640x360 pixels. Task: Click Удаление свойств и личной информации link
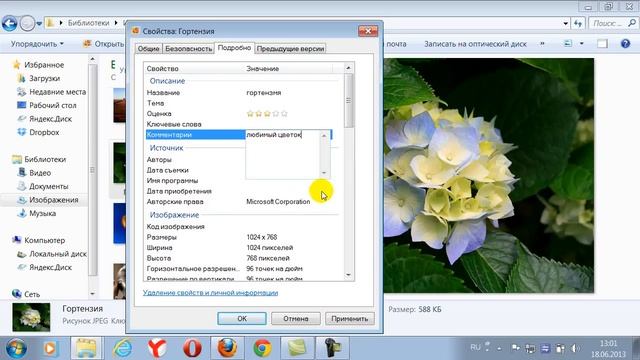click(x=210, y=293)
